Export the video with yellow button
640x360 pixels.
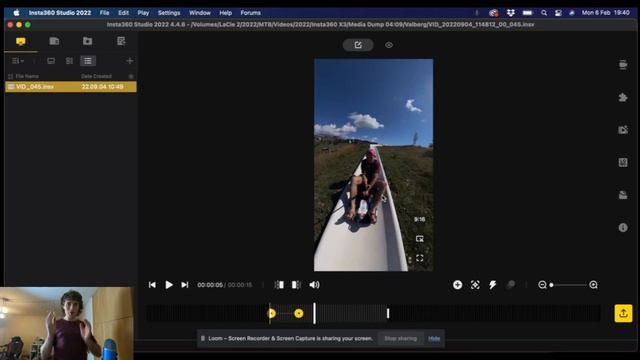pos(623,313)
